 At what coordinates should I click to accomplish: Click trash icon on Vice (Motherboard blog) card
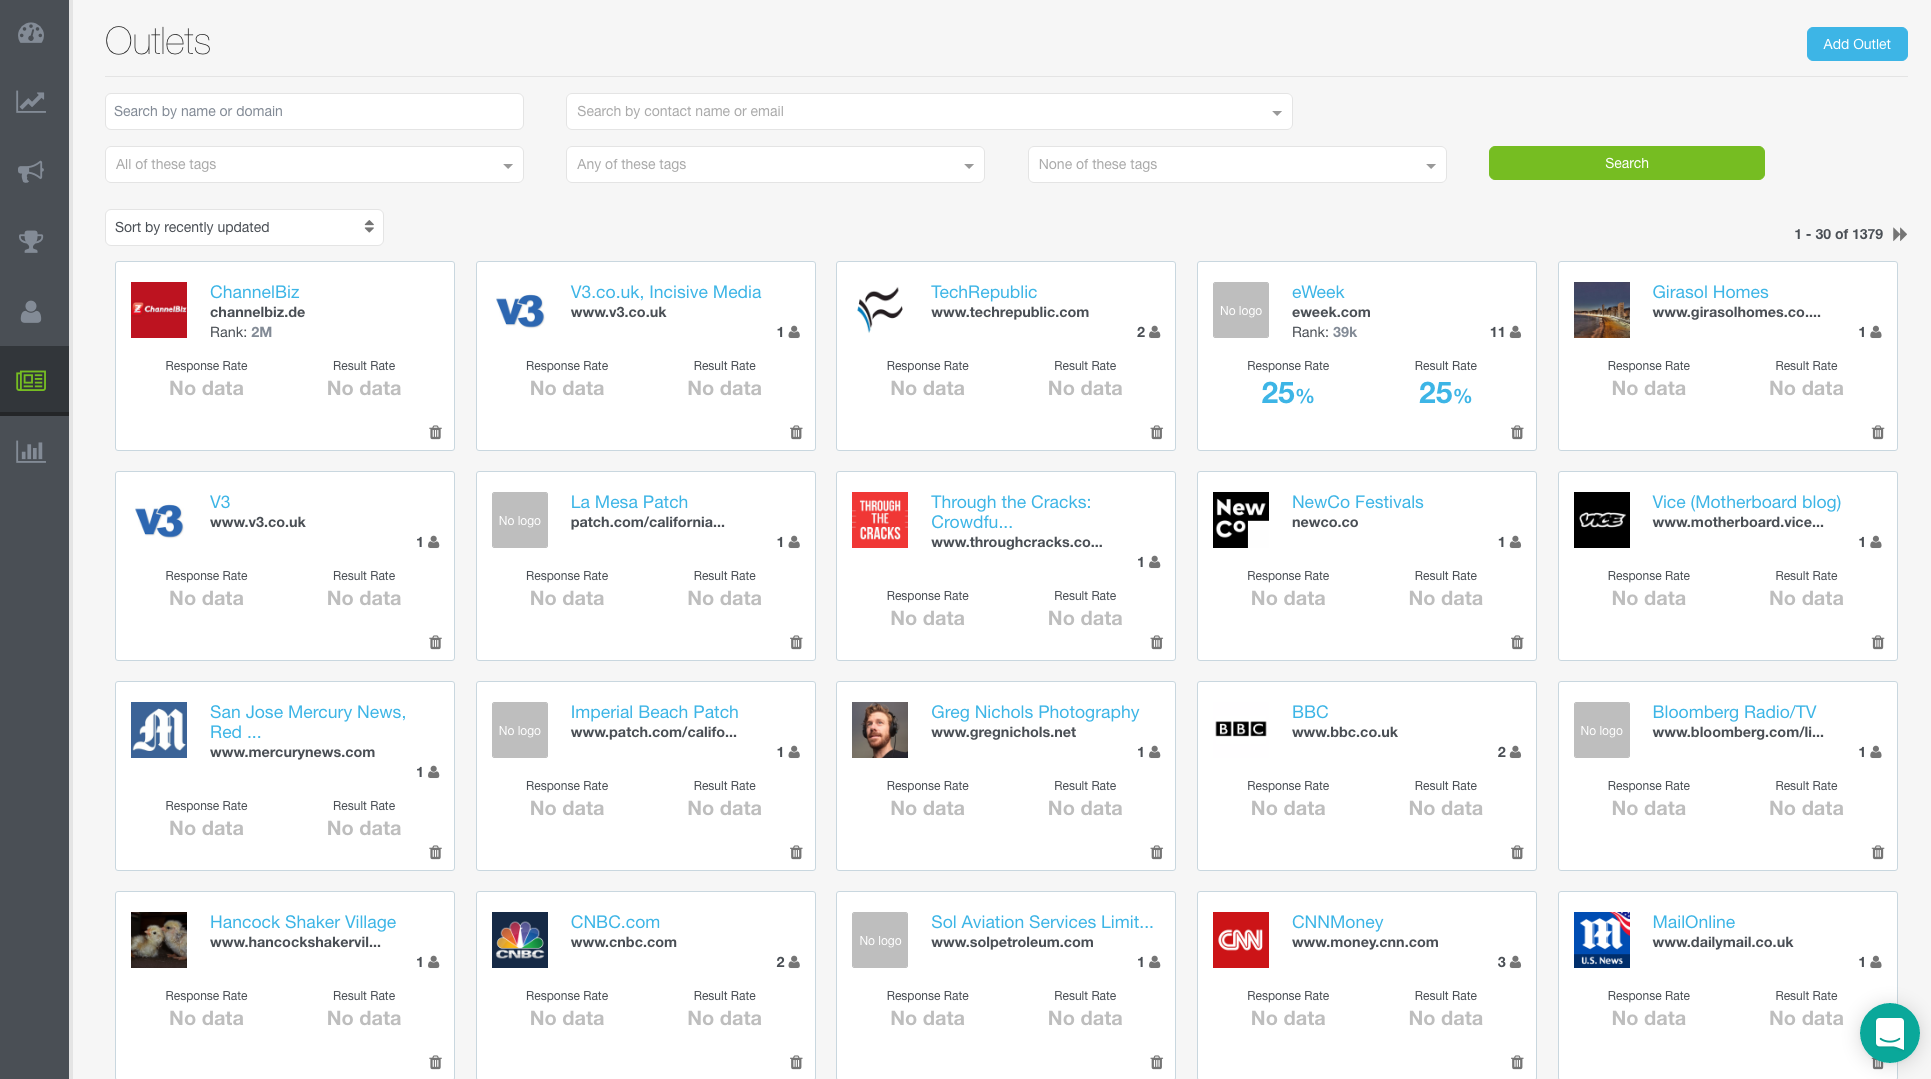[1878, 642]
